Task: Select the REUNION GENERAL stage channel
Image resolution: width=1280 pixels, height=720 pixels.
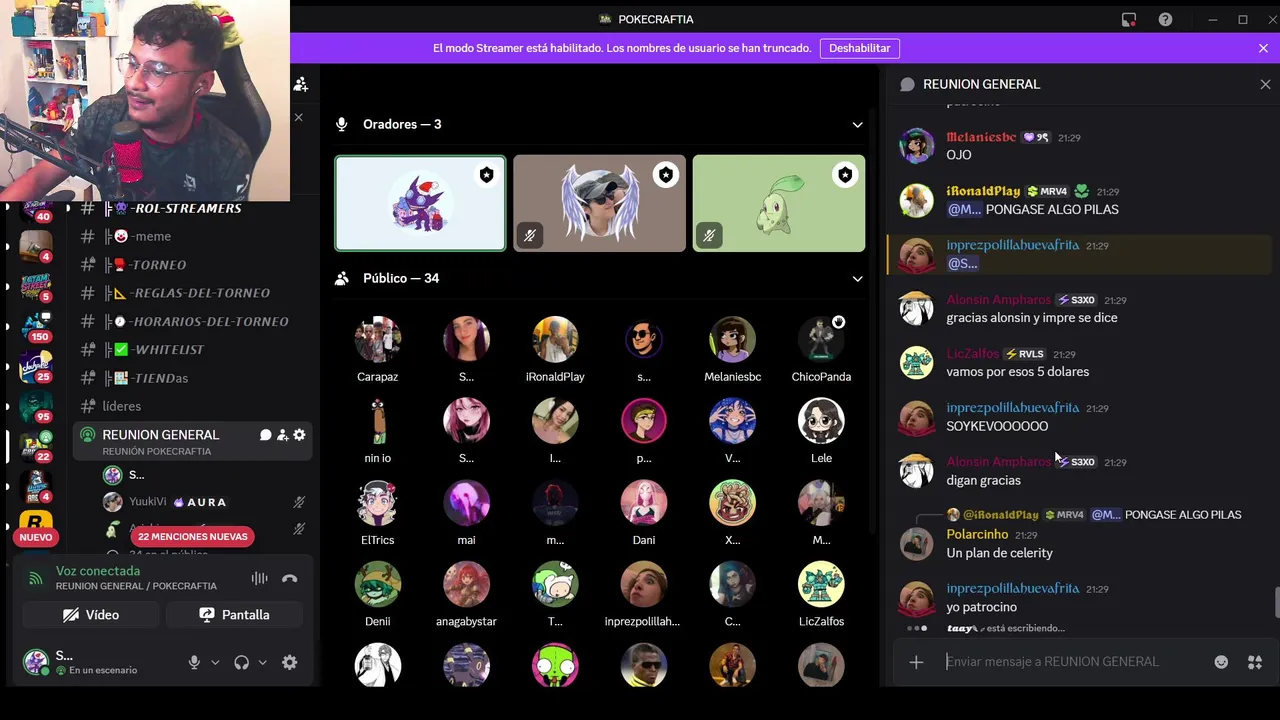Action: (x=190, y=441)
